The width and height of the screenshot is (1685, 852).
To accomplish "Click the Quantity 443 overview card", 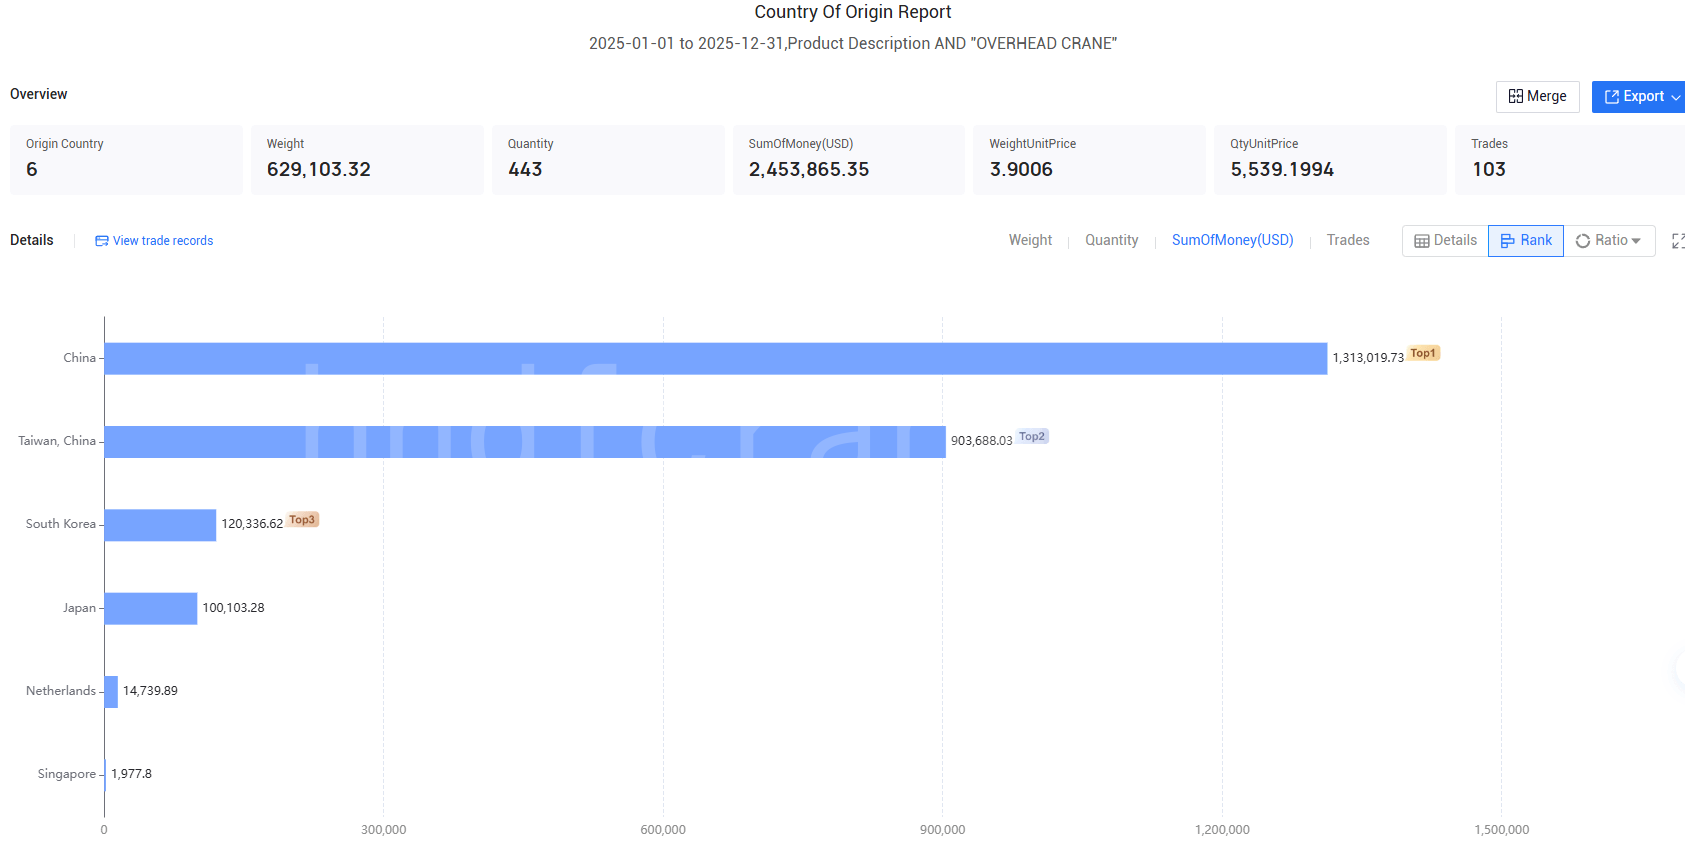I will [608, 160].
